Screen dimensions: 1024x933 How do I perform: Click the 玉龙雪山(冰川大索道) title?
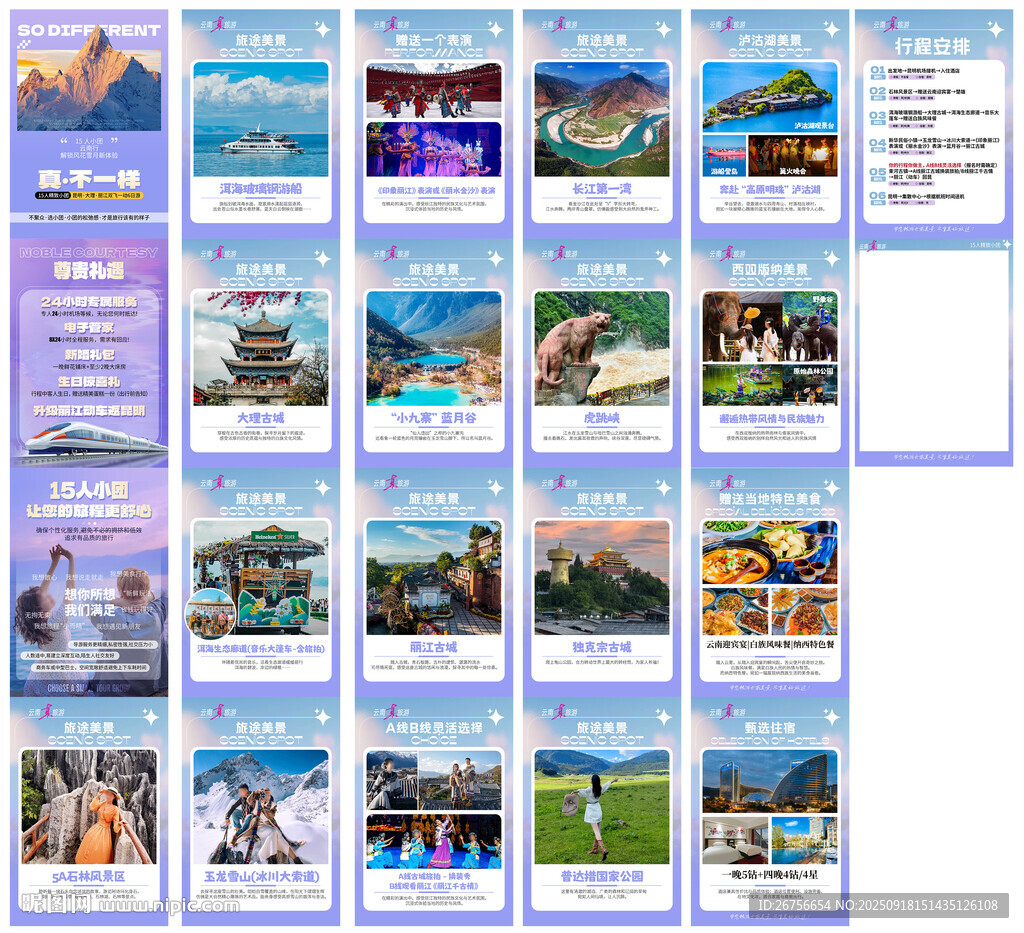(261, 876)
